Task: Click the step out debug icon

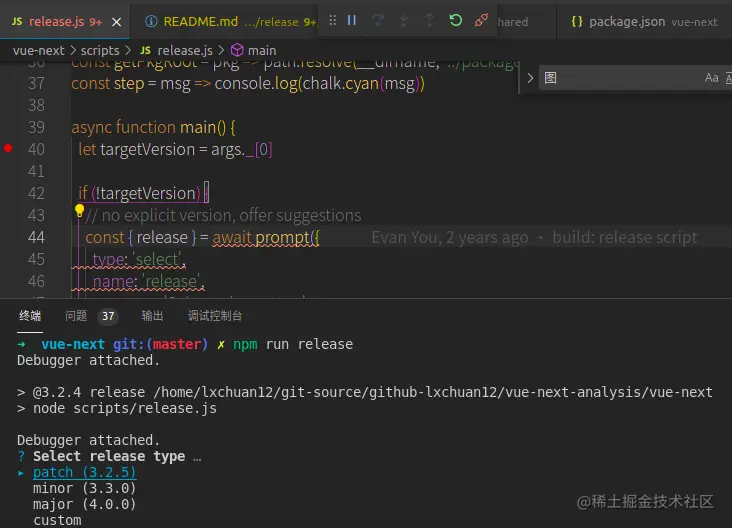Action: pos(429,20)
